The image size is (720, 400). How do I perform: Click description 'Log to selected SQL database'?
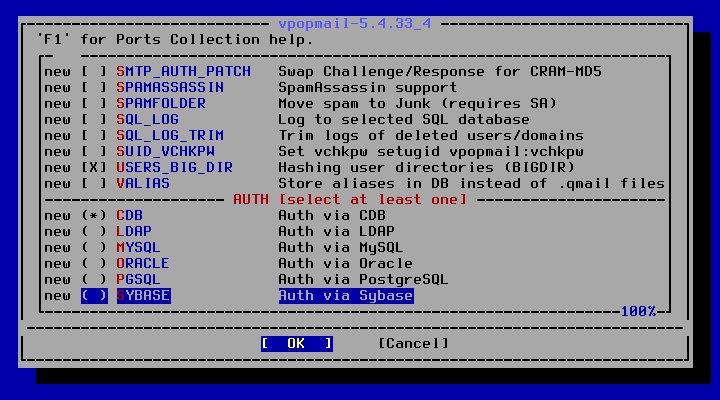click(x=404, y=120)
